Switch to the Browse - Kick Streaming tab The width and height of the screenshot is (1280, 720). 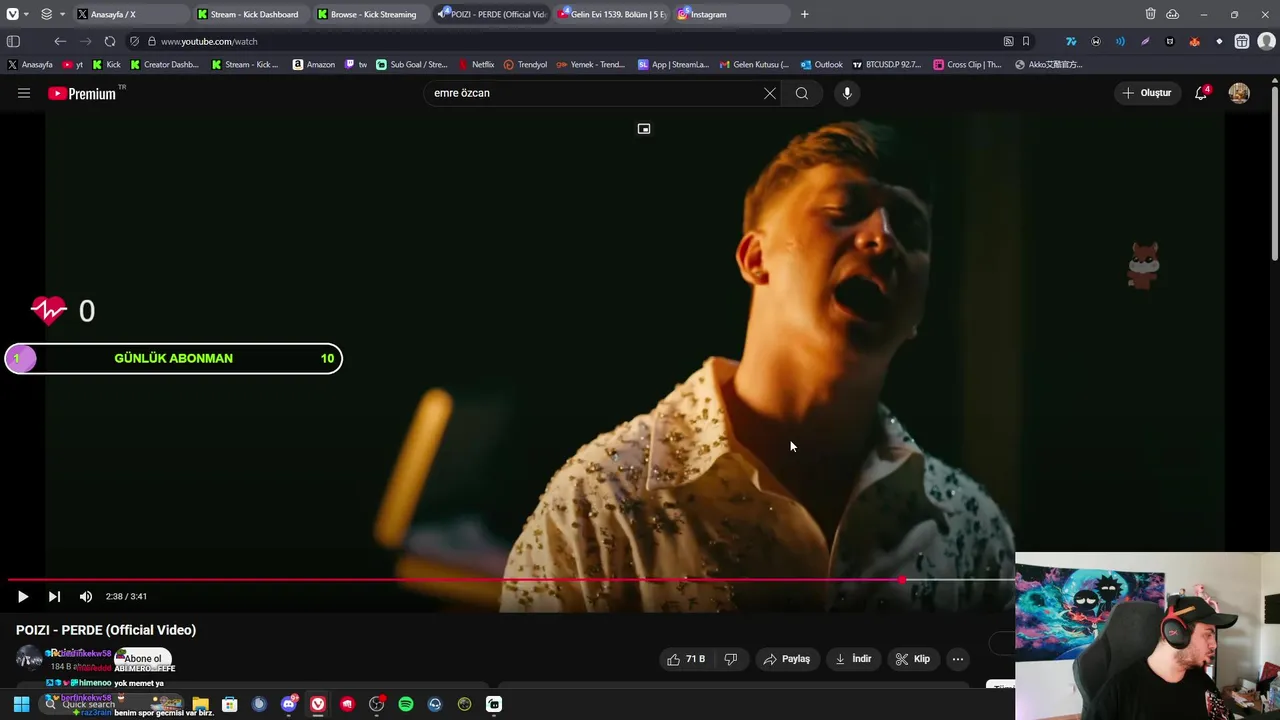[x=370, y=14]
